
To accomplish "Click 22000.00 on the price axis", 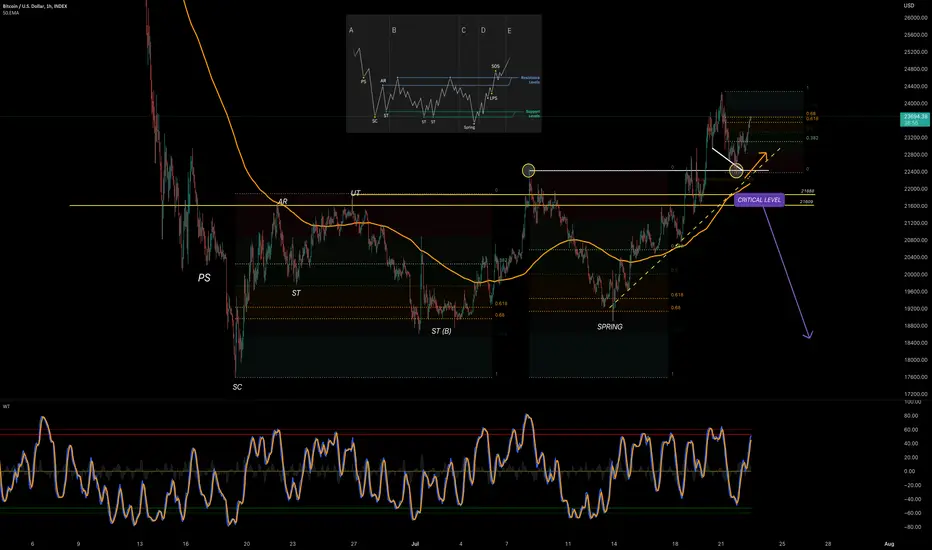I will (x=916, y=189).
